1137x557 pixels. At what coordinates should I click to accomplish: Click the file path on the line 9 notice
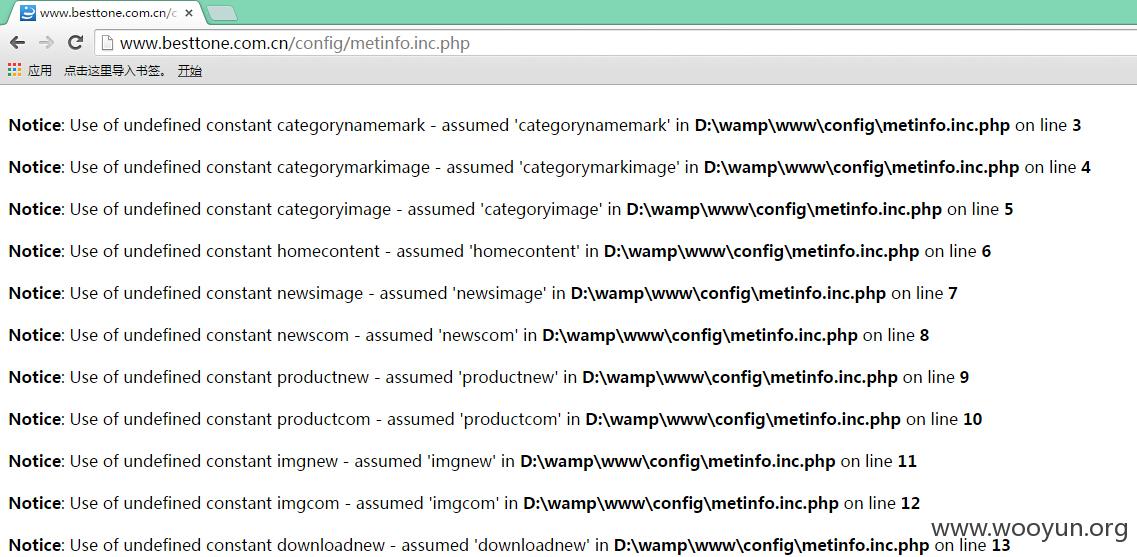click(740, 378)
